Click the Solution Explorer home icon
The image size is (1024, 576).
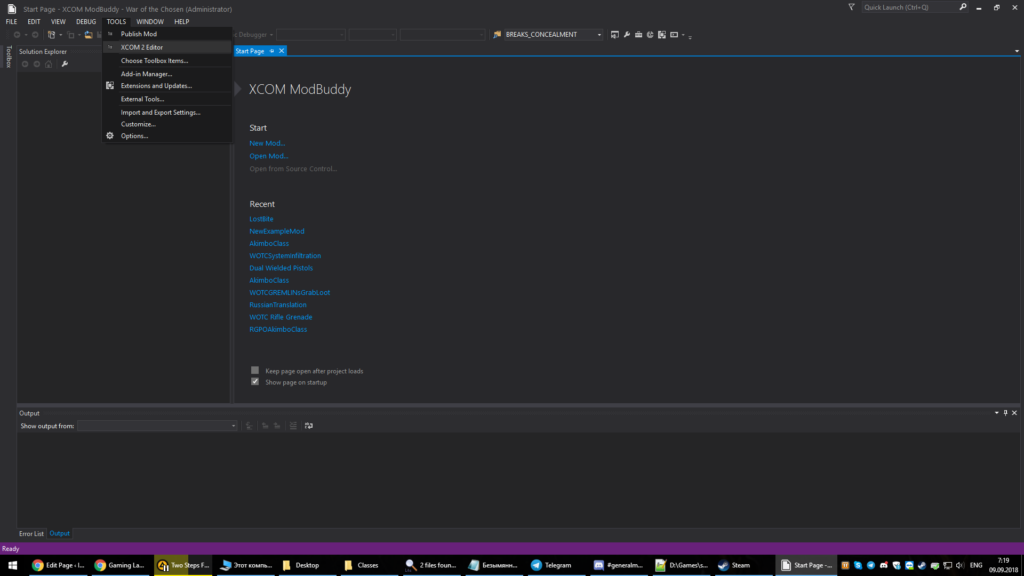48,64
